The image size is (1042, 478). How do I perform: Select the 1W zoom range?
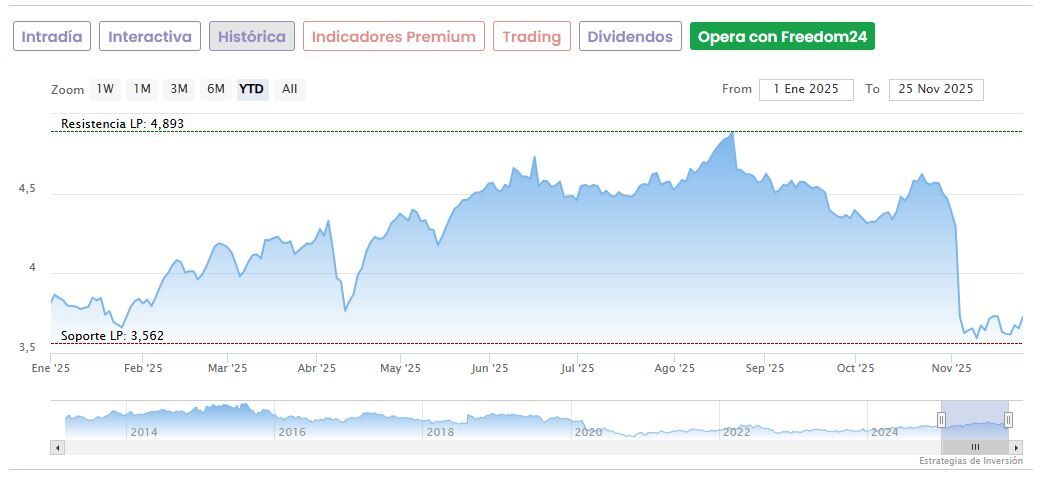click(x=105, y=89)
